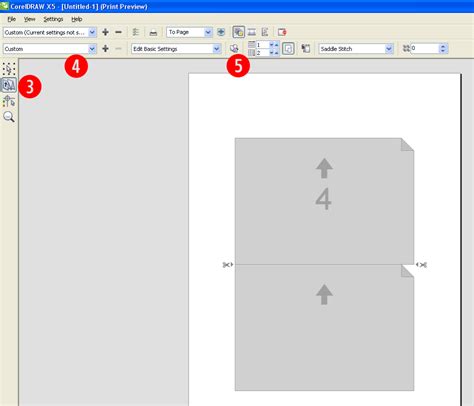Select the Pick tool in the toolbox
This screenshot has width=474, height=406.
coord(9,69)
